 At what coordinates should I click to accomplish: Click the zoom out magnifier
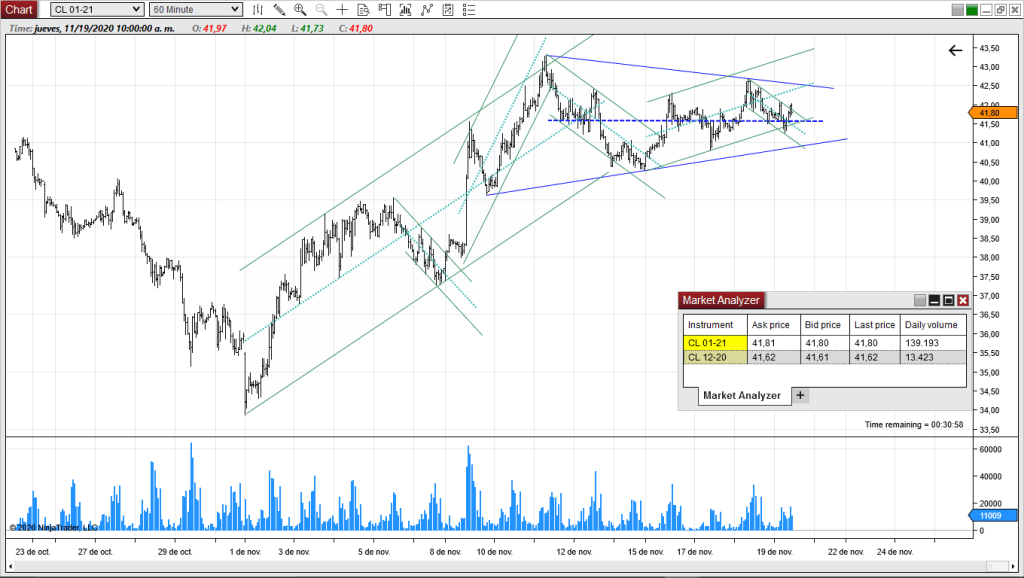point(321,9)
